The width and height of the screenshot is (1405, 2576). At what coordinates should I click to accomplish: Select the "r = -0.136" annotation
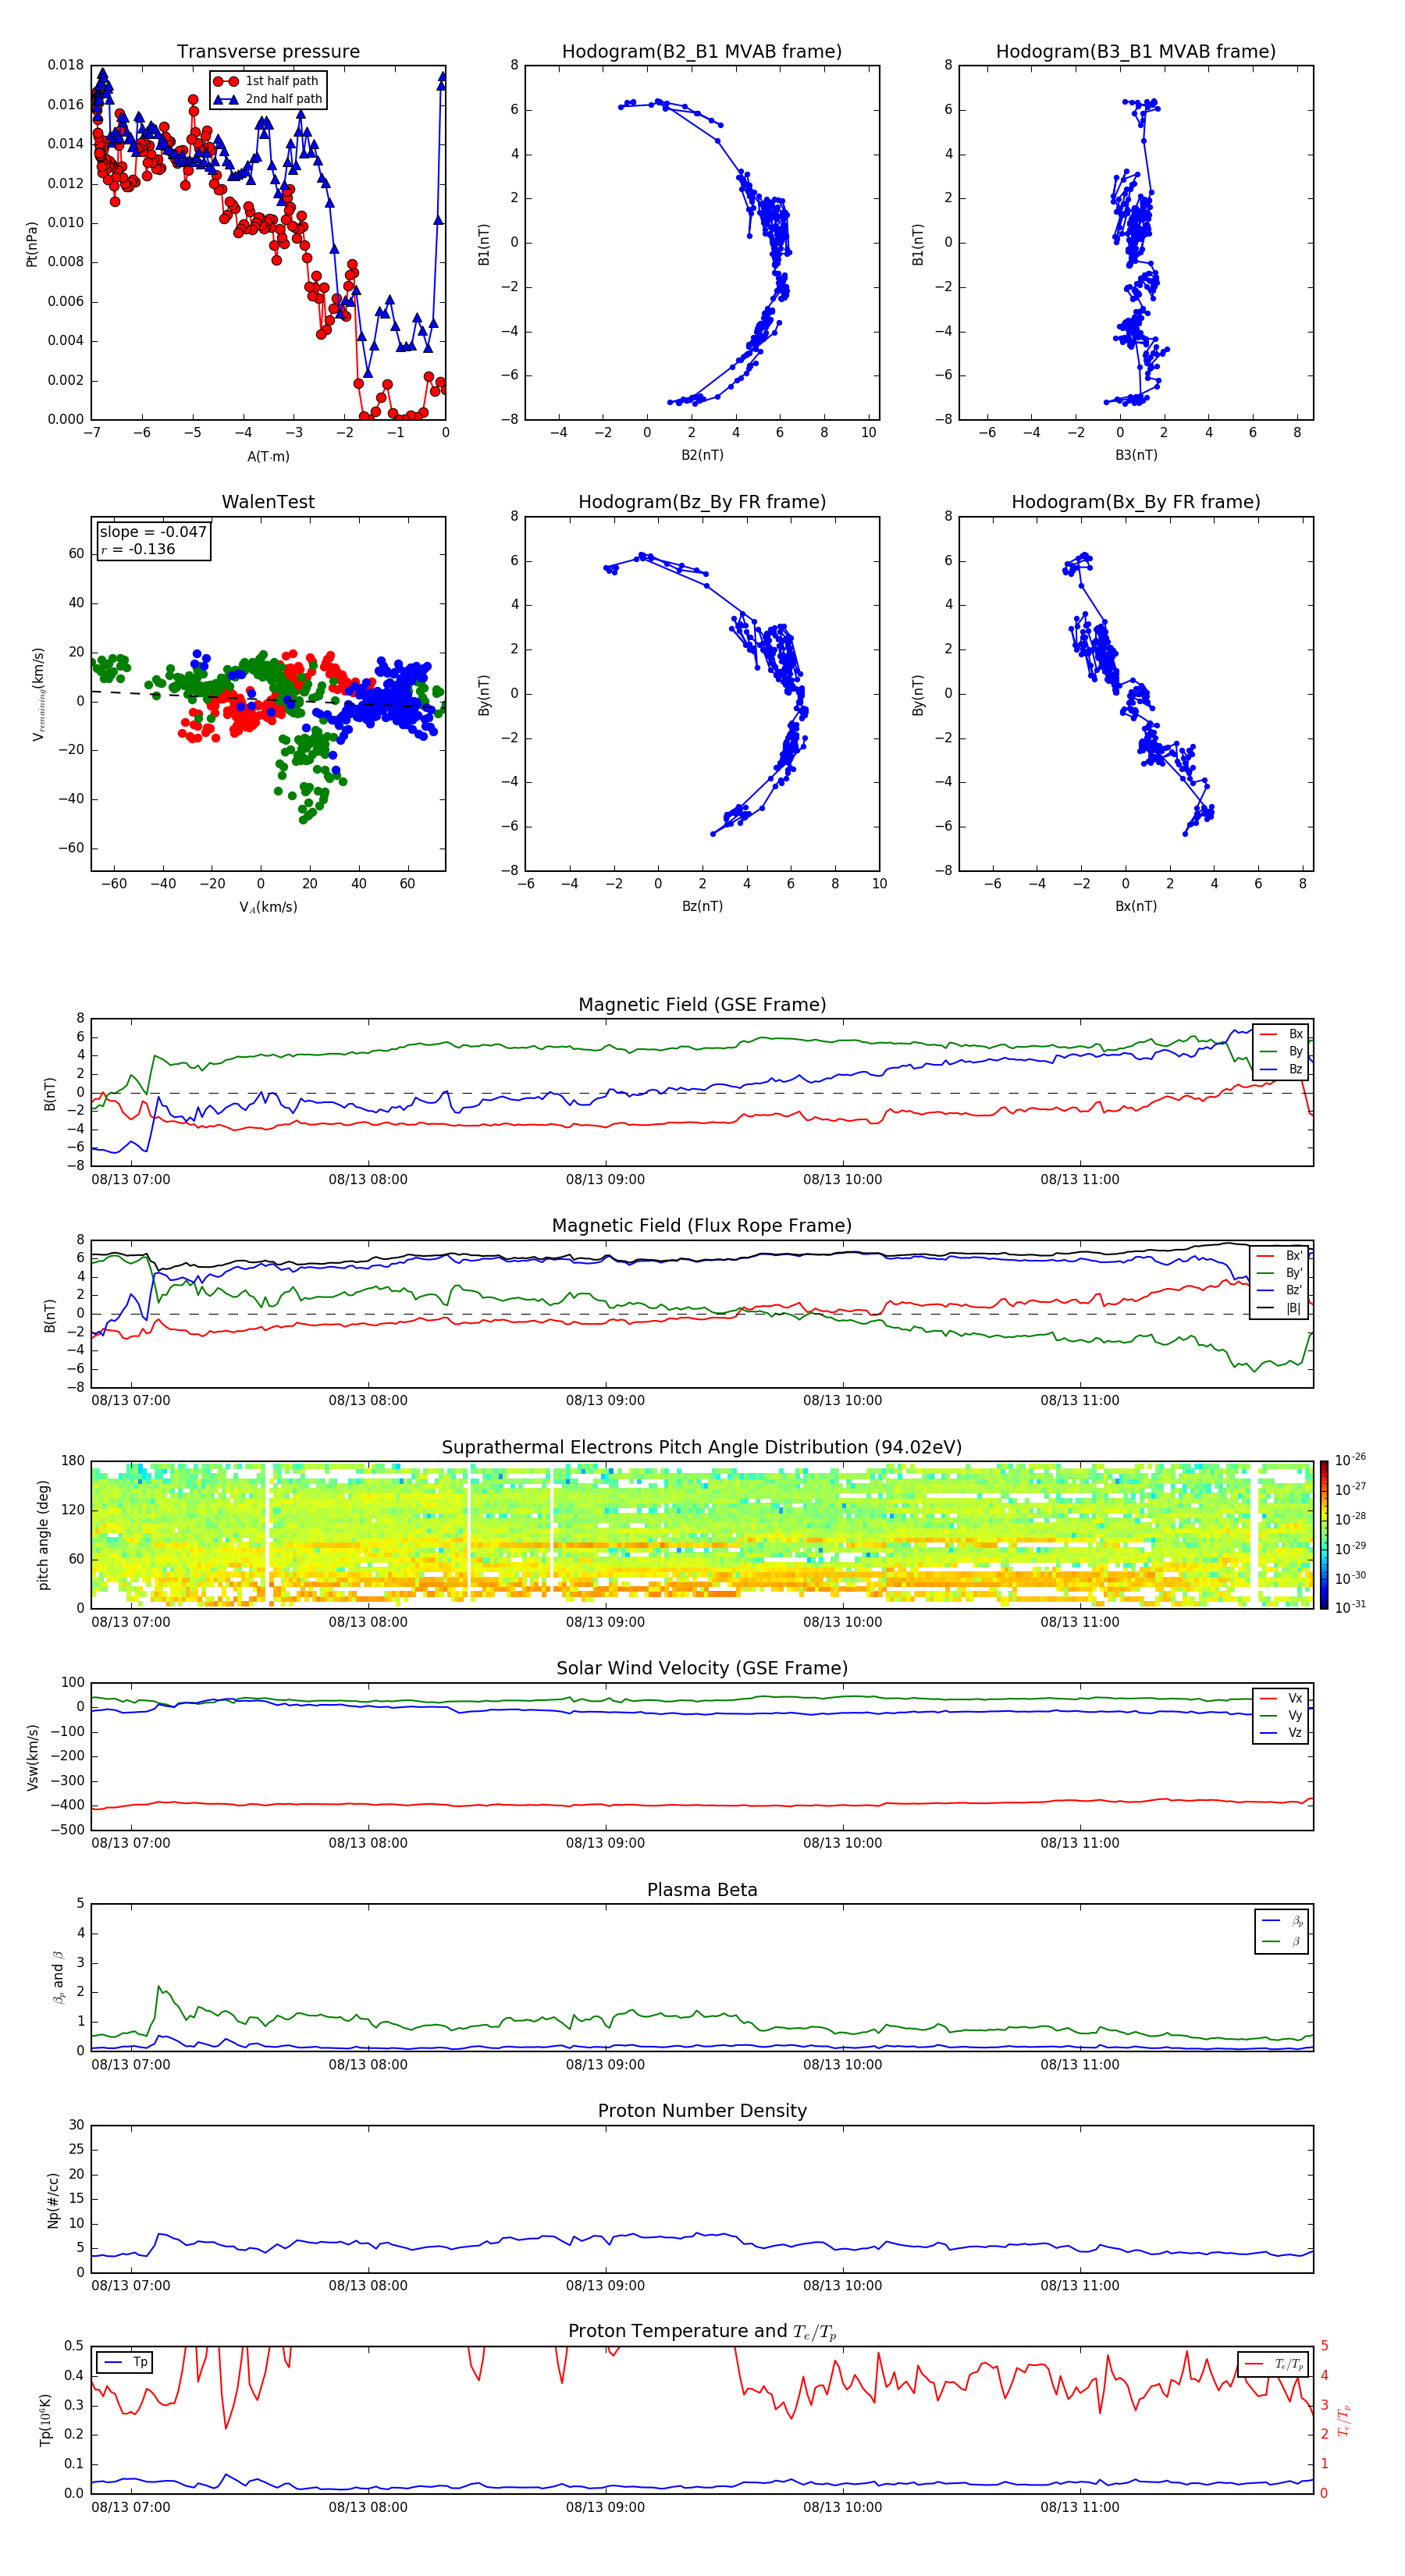138,549
